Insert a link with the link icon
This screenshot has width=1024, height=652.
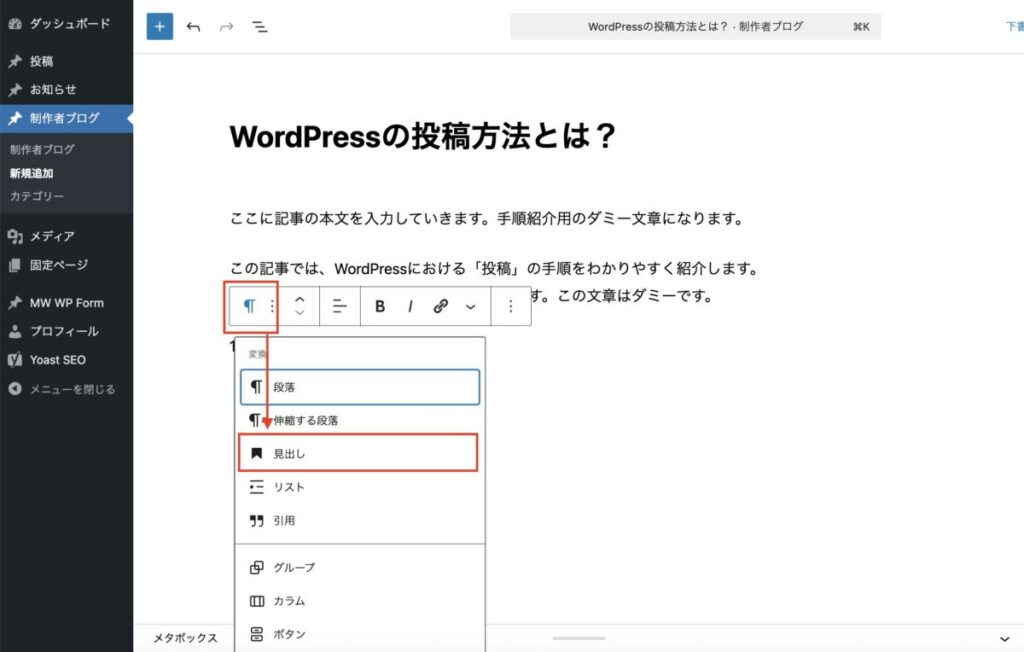pos(441,306)
